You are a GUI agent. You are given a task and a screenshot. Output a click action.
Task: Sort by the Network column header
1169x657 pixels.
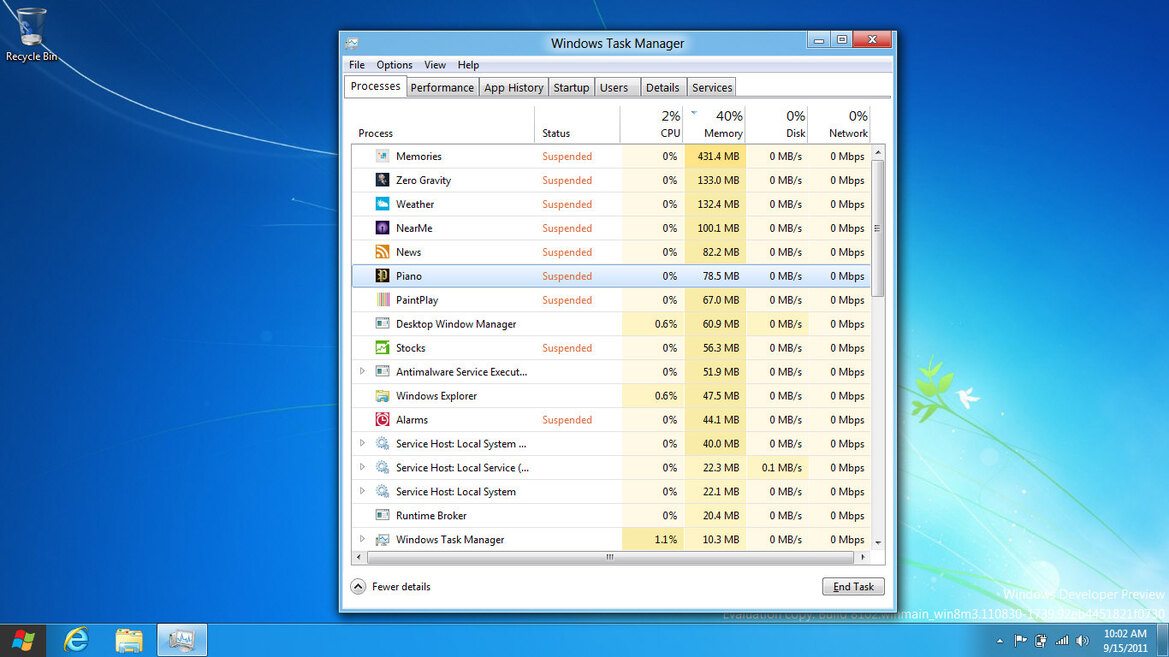click(839, 124)
